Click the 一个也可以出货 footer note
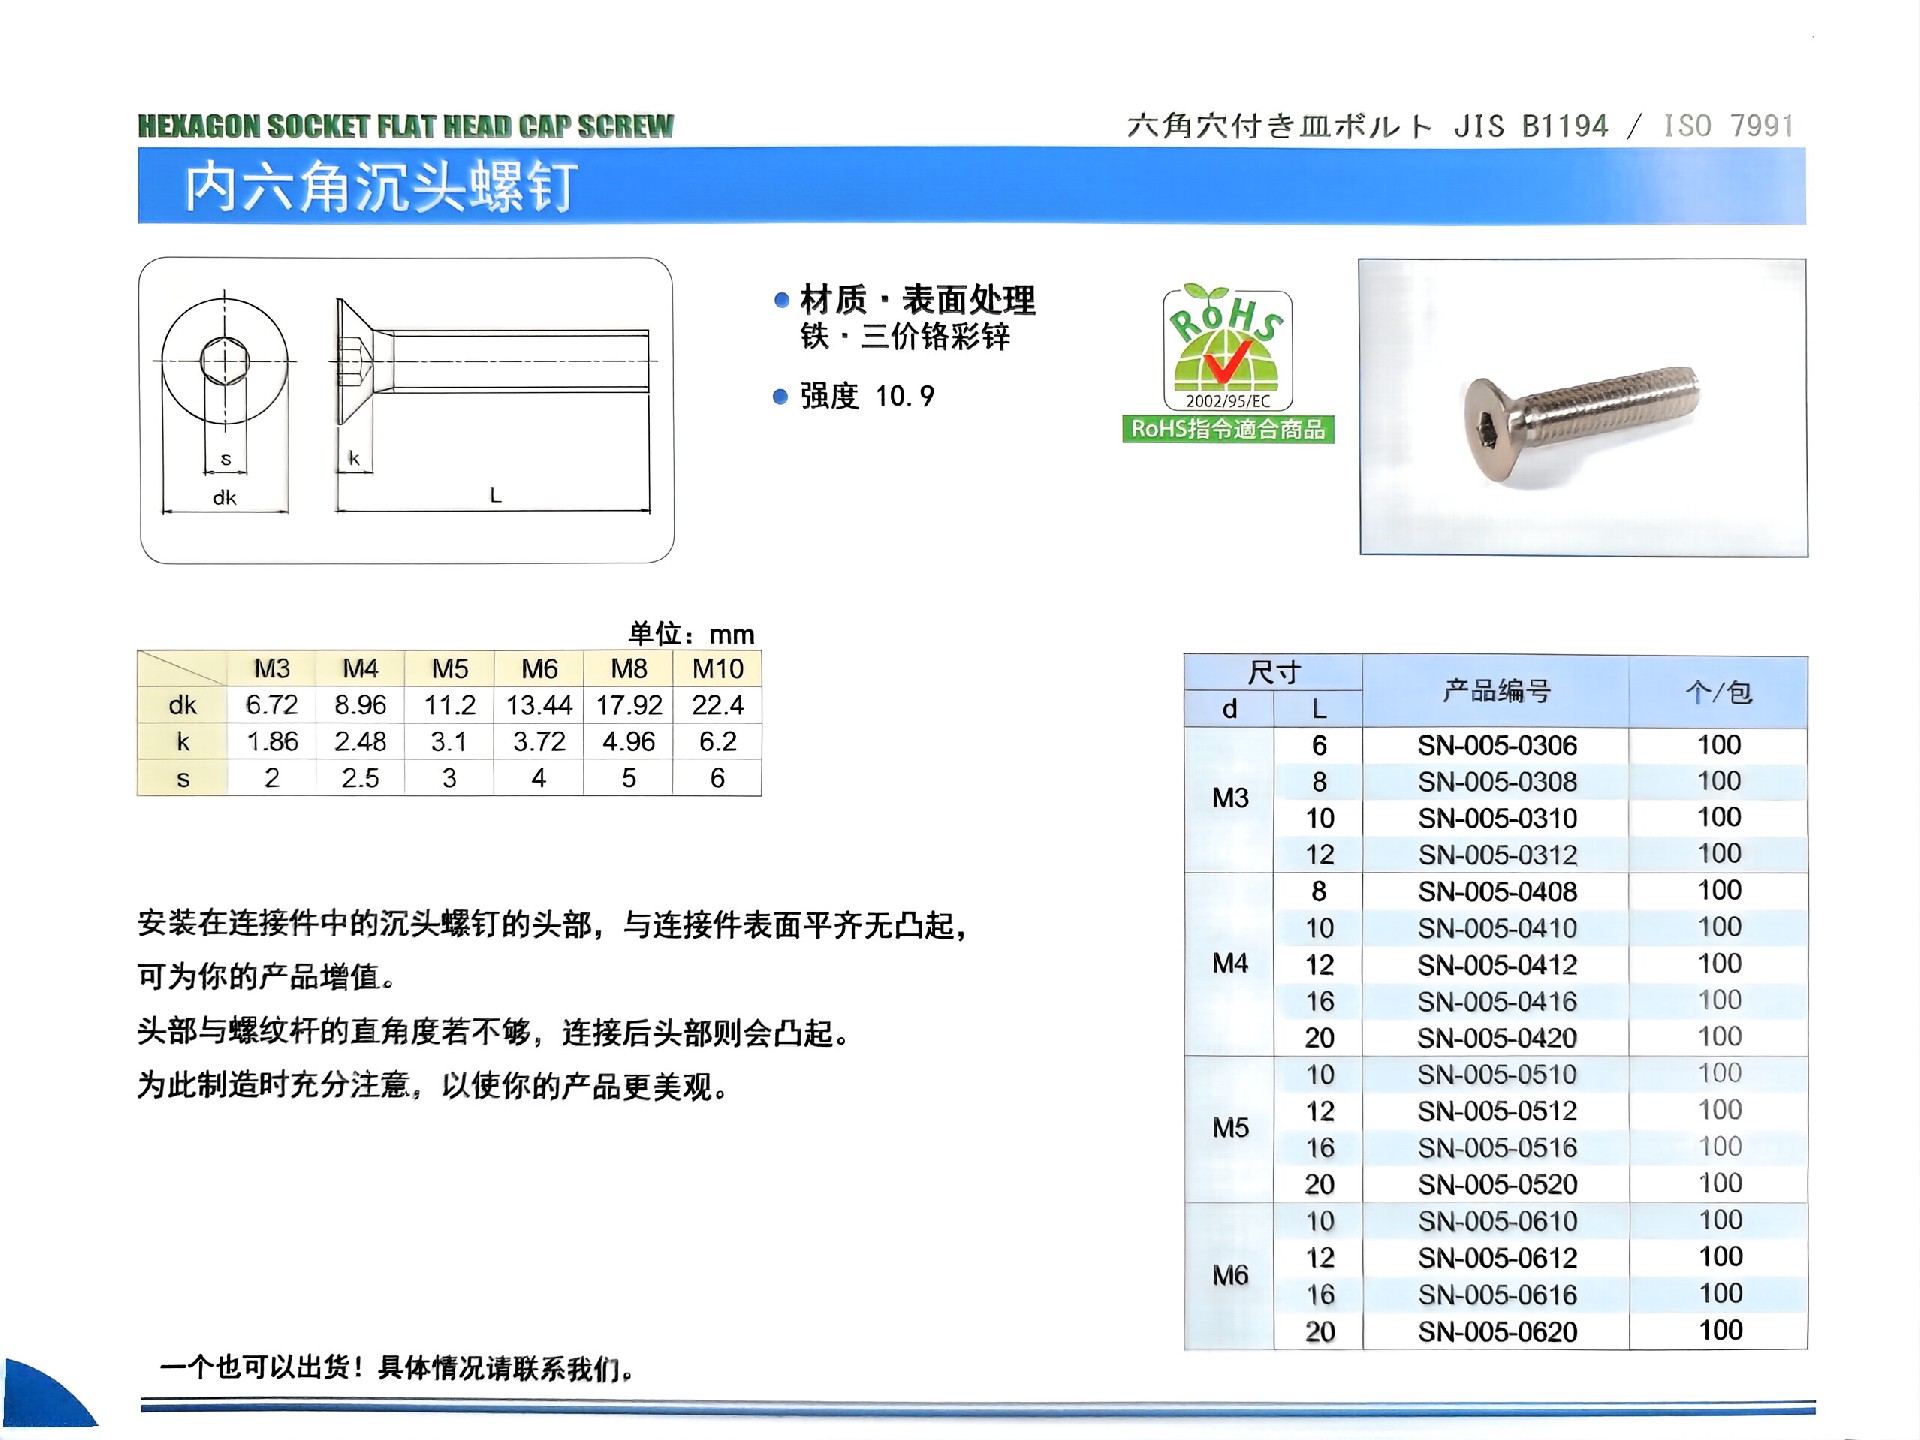Image resolution: width=1920 pixels, height=1440 pixels. tap(397, 1368)
